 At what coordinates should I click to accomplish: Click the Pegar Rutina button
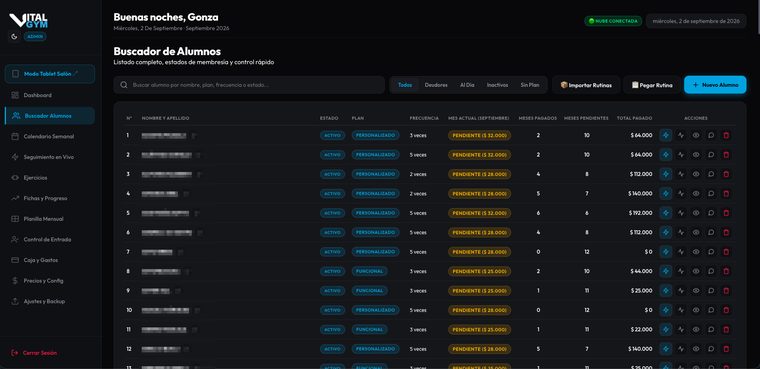[x=652, y=85]
